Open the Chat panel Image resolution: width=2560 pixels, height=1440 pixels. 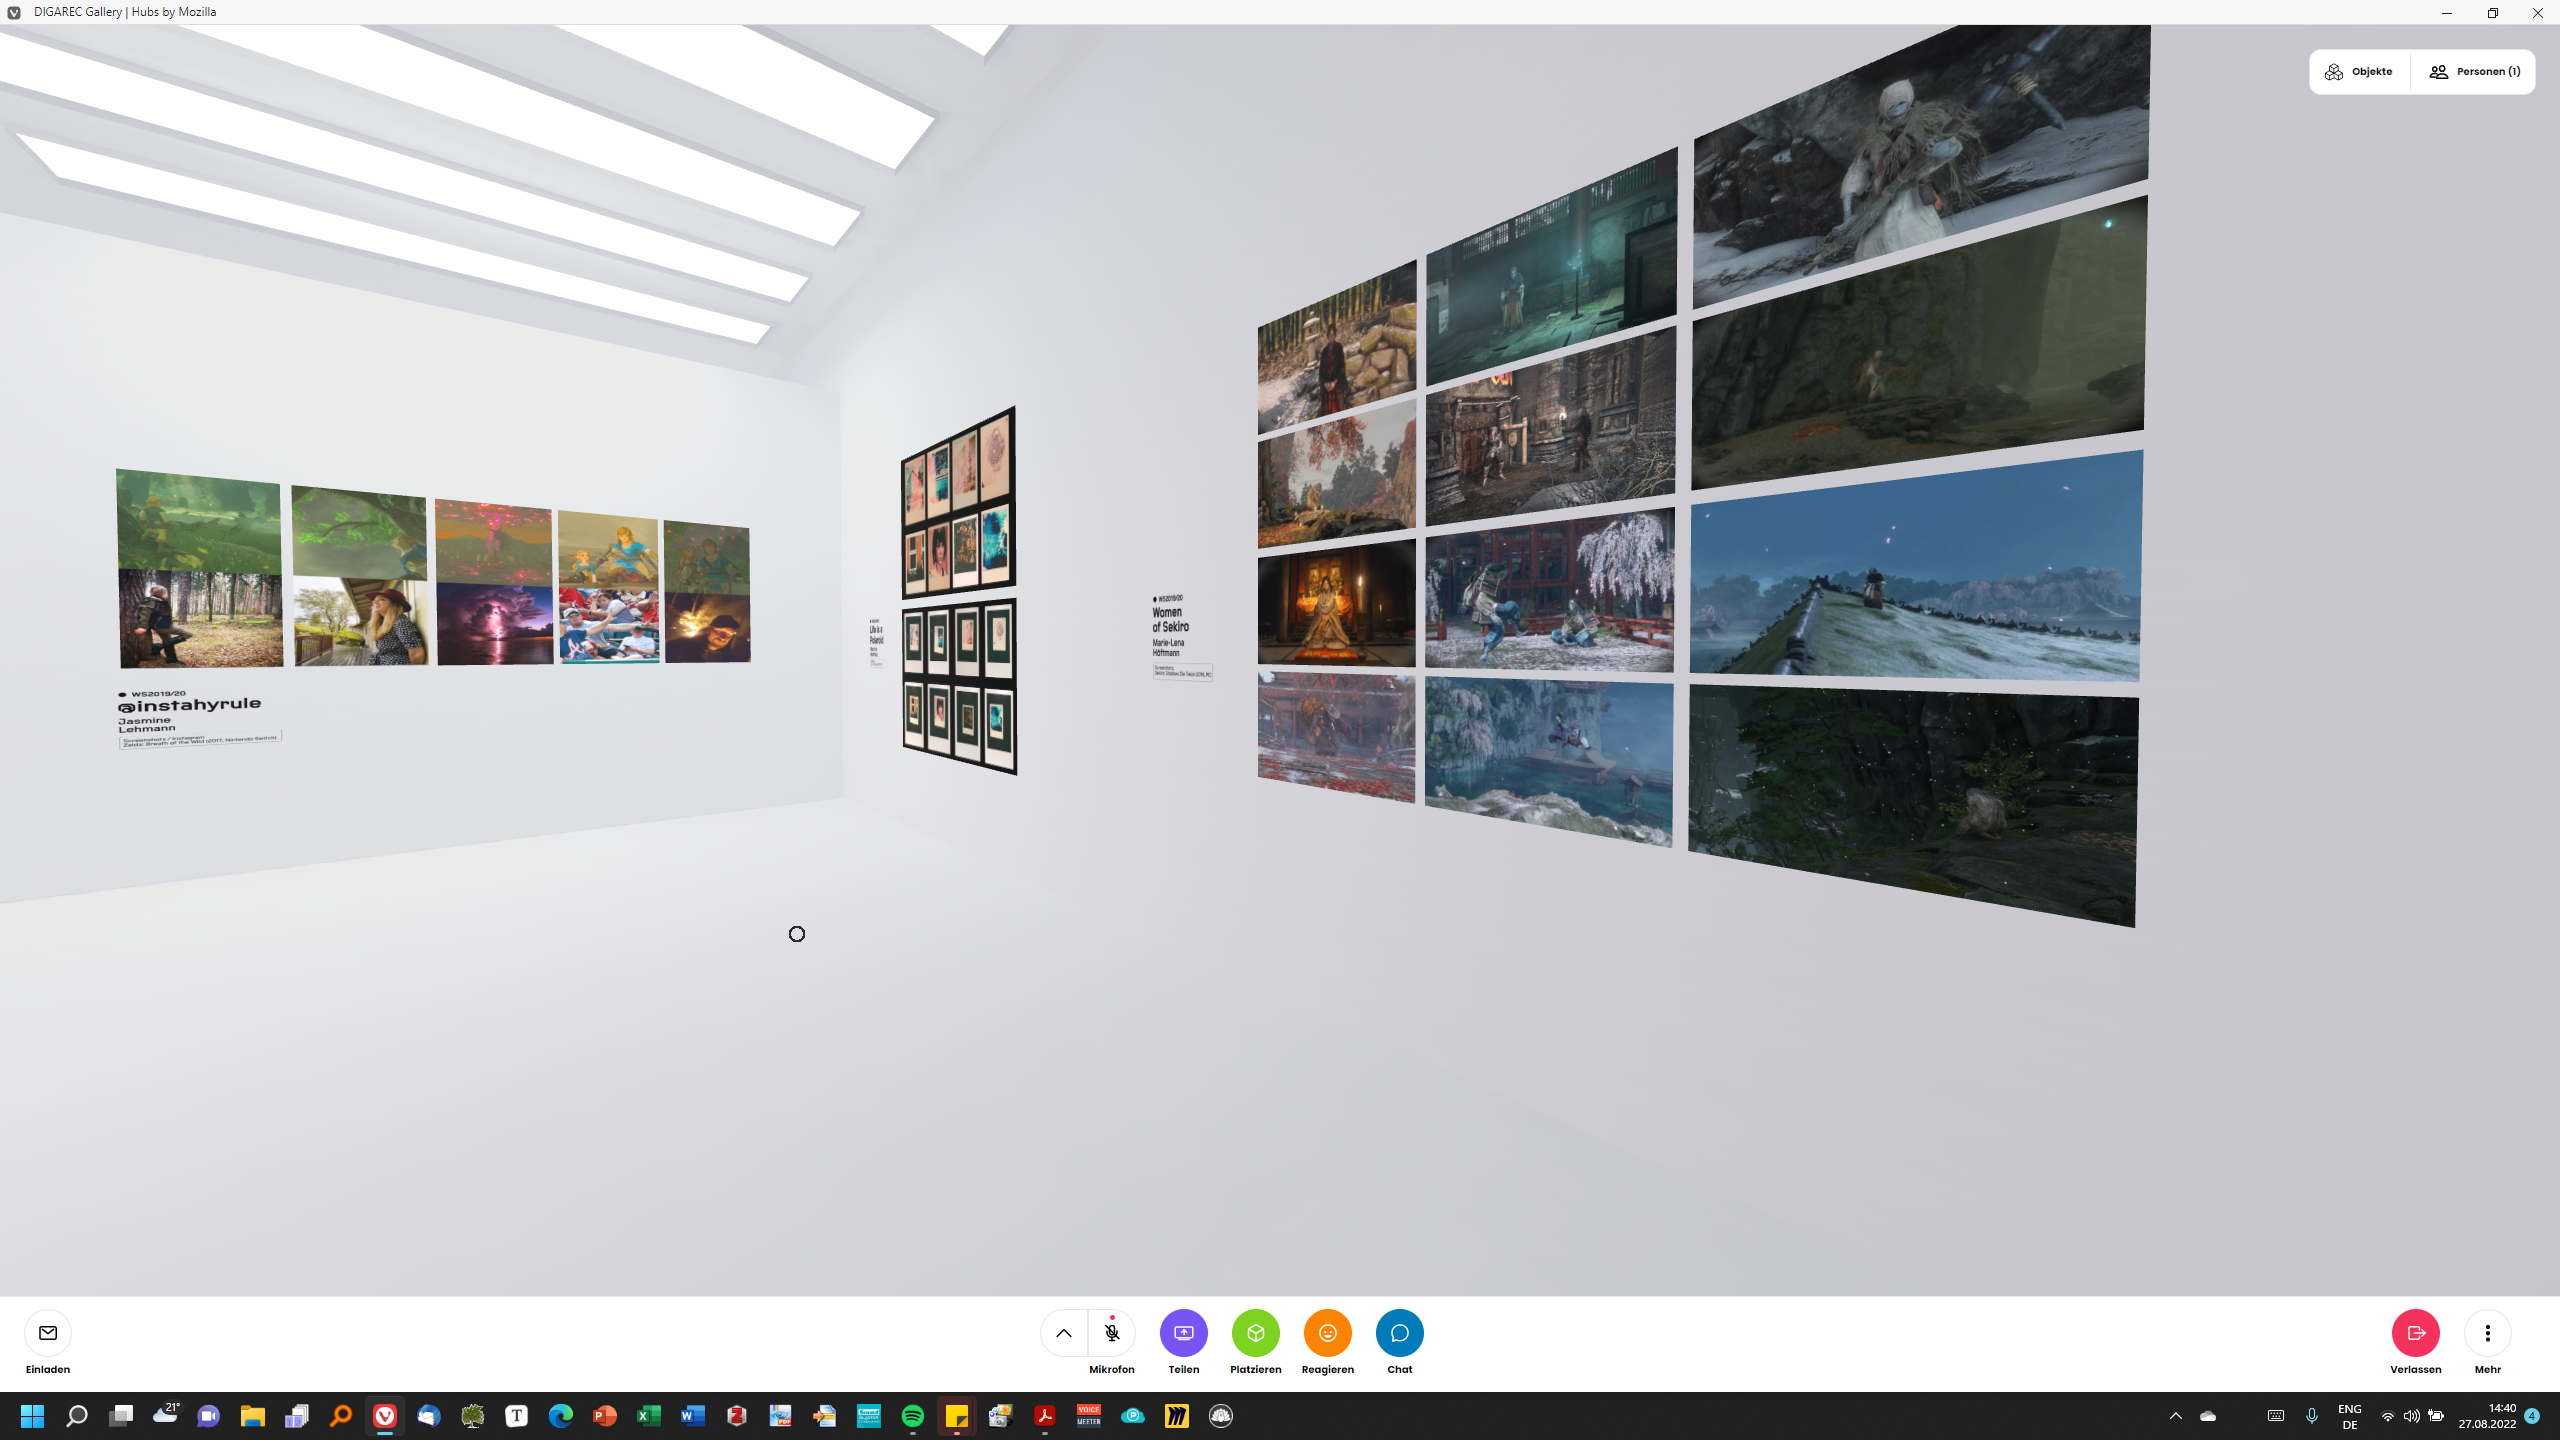point(1400,1333)
